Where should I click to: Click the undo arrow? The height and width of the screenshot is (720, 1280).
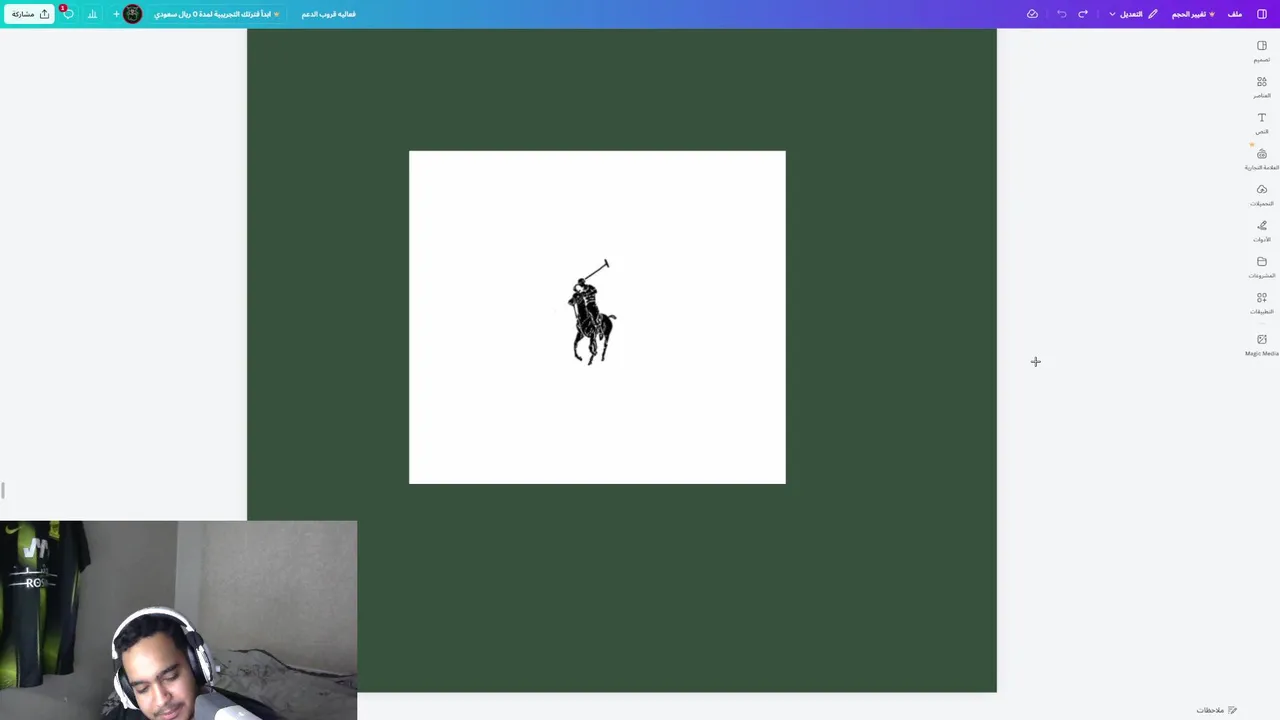(1061, 14)
